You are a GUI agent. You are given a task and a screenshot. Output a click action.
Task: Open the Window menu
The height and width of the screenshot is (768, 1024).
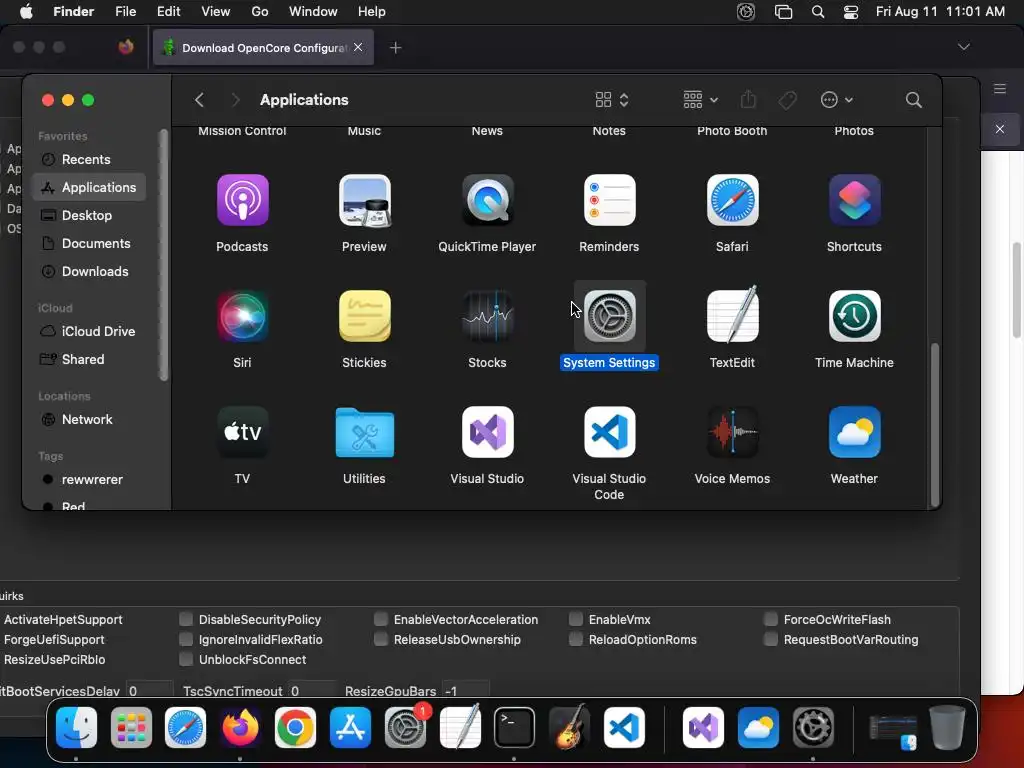coord(313,12)
